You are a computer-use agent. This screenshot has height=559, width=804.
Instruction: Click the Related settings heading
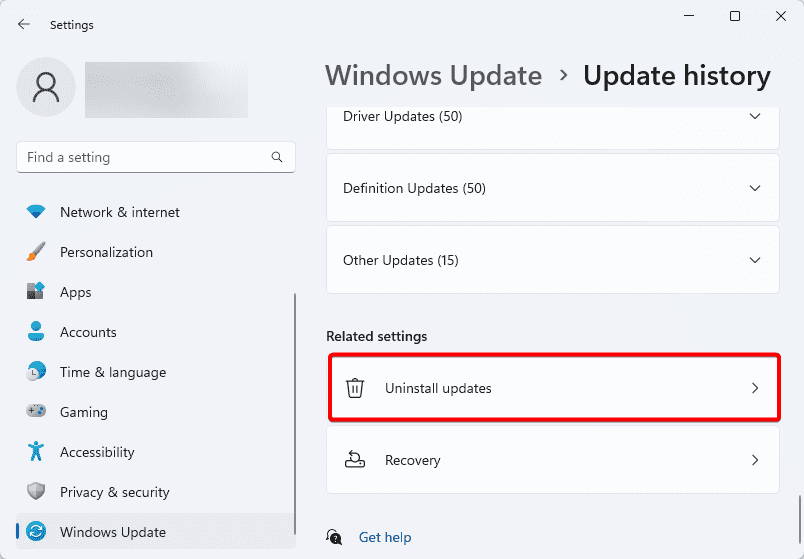click(376, 336)
